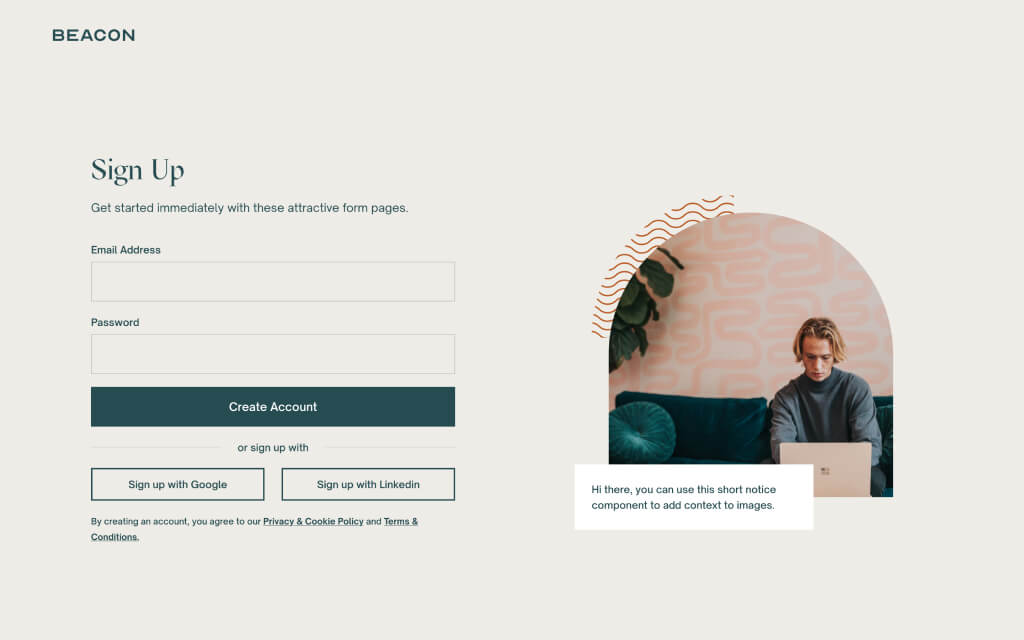Choose Sign up with Linkedin
Image resolution: width=1024 pixels, height=640 pixels.
coord(368,485)
